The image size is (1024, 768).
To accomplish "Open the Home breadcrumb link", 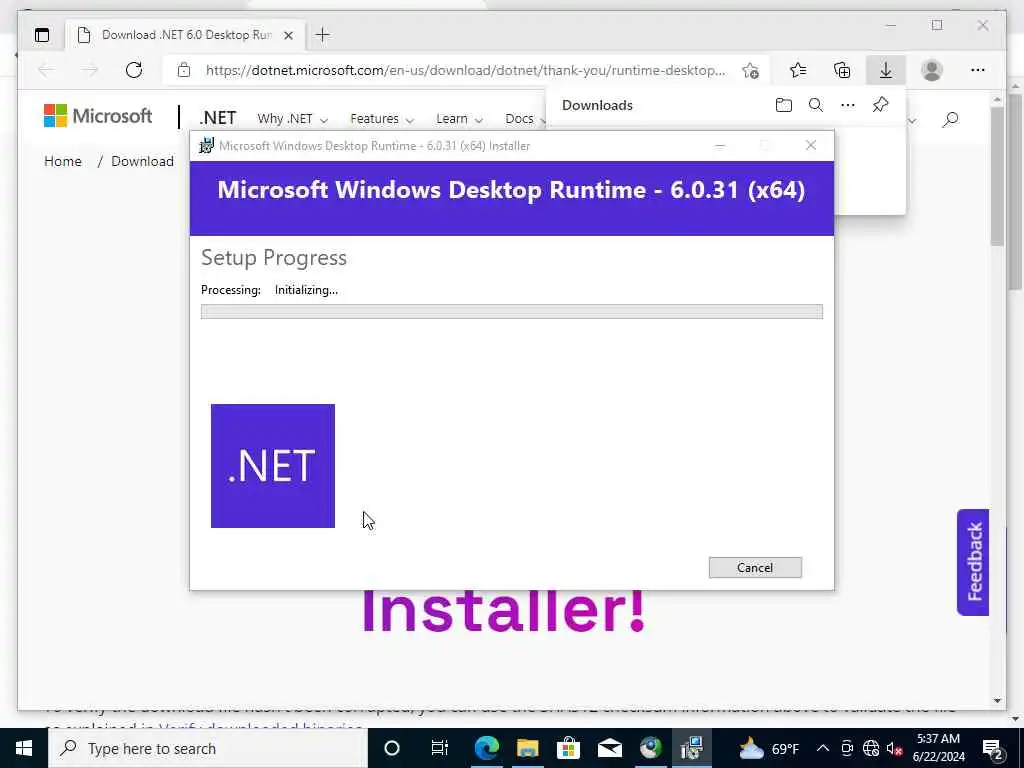I will click(x=63, y=161).
